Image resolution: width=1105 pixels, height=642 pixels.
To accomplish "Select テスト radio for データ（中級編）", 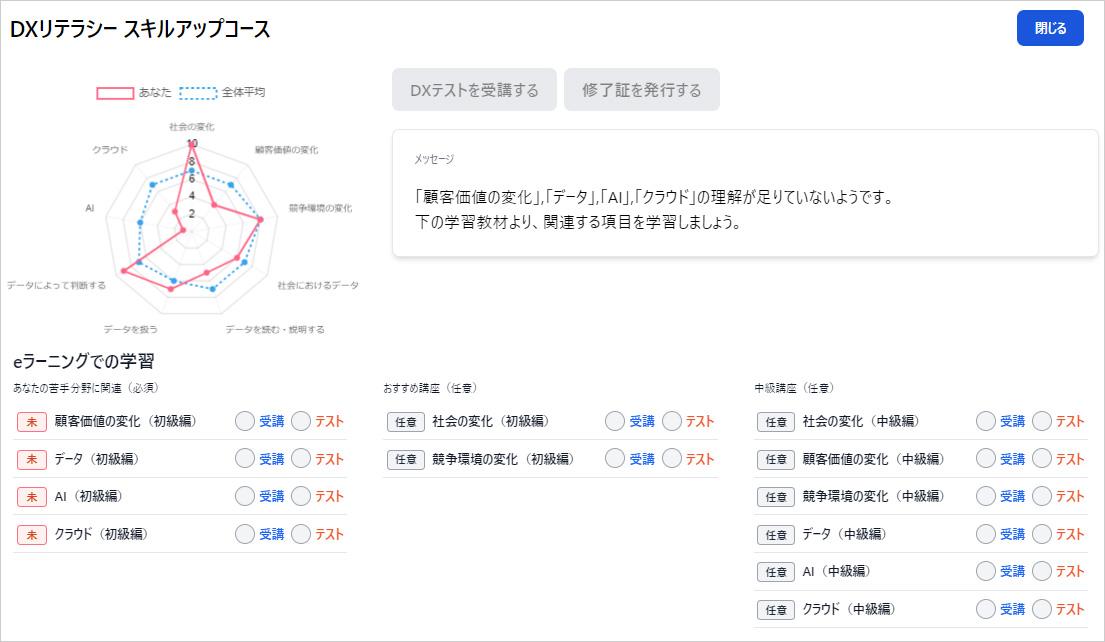I will tap(1042, 534).
